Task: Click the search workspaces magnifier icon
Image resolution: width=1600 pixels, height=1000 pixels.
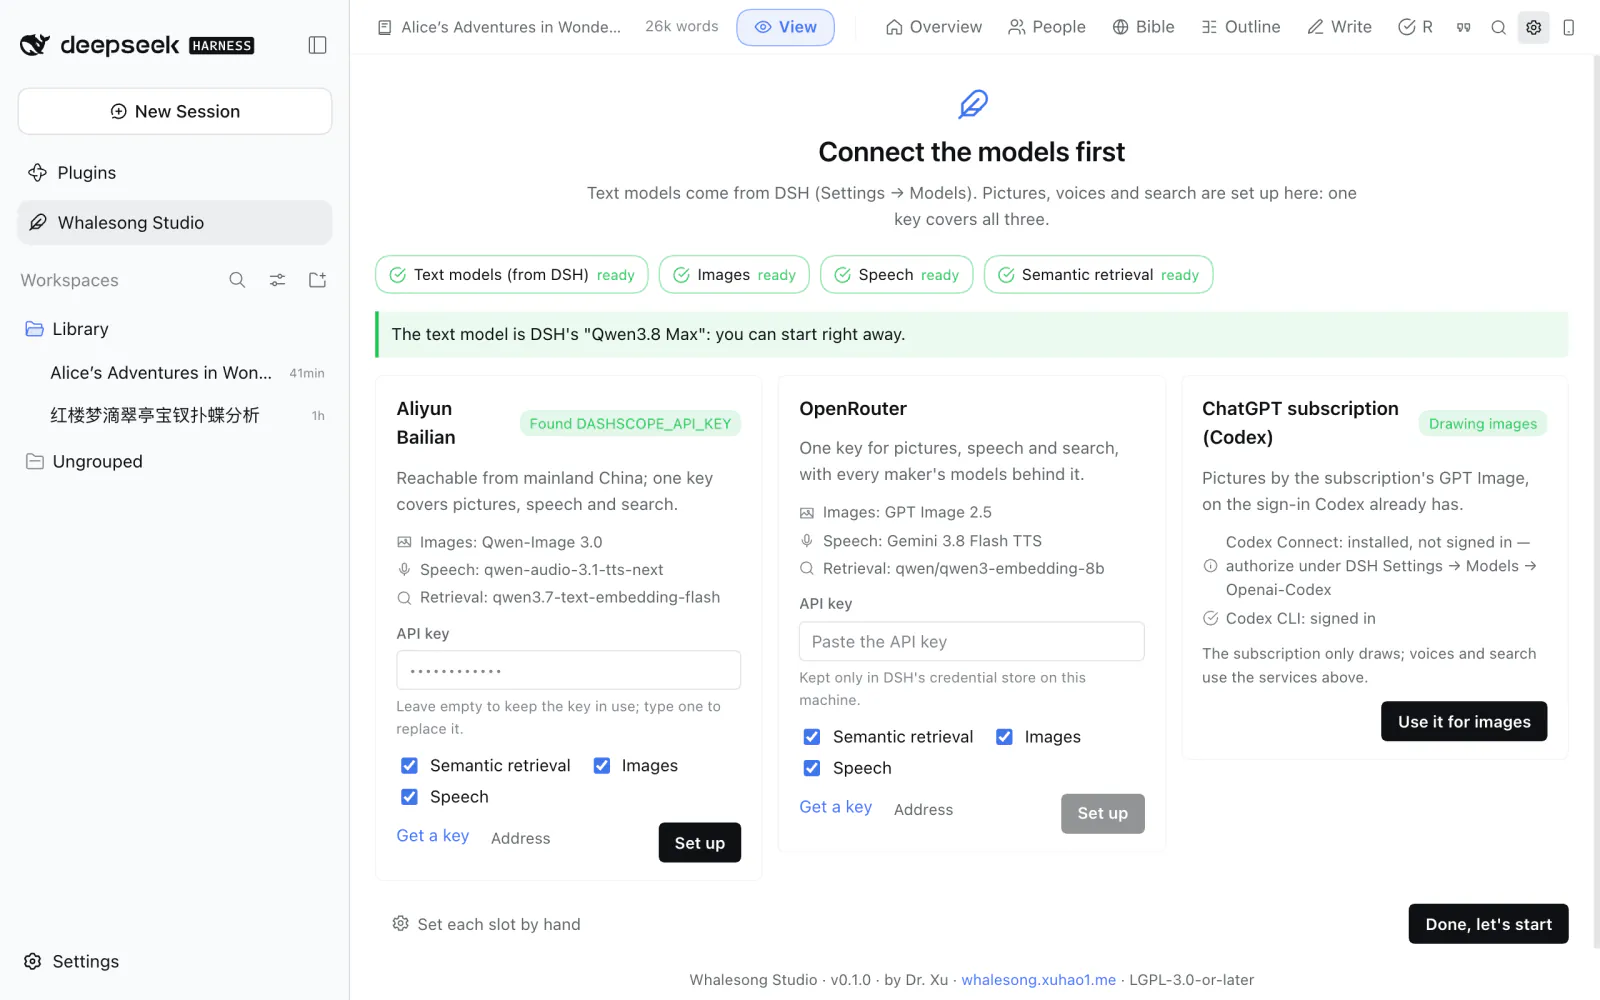Action: click(237, 280)
